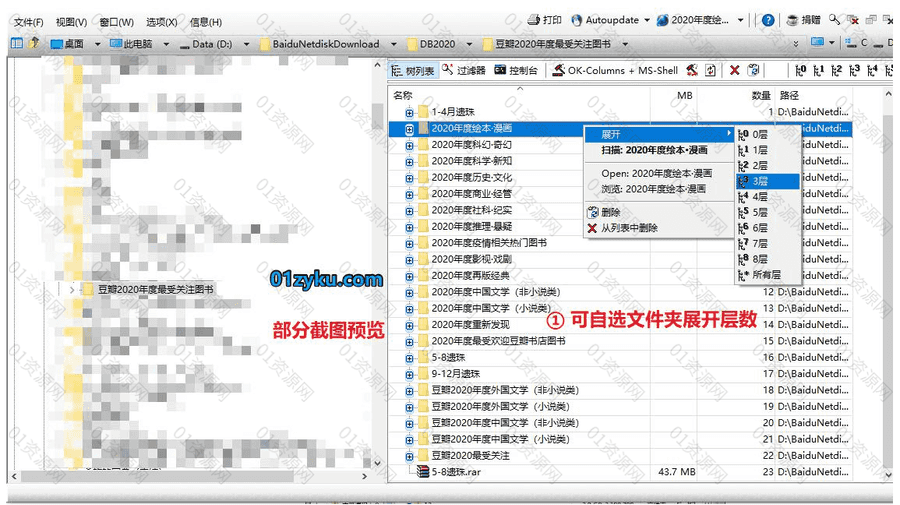Image resolution: width=900 pixels, height=505 pixels.
Task: Select Tree List (树列表) view button
Action: (413, 71)
